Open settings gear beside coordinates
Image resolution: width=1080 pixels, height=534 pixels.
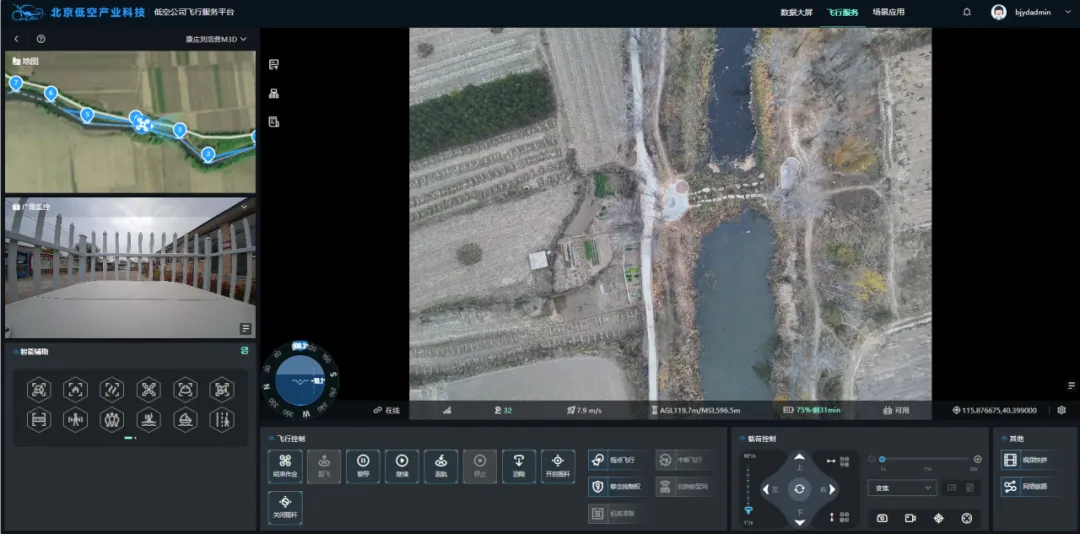(x=1062, y=410)
